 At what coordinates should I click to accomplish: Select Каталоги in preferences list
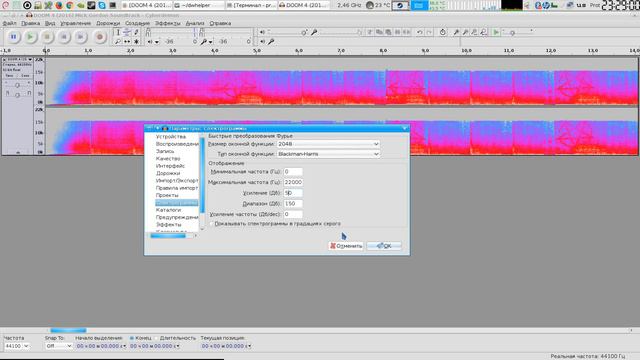(168, 210)
